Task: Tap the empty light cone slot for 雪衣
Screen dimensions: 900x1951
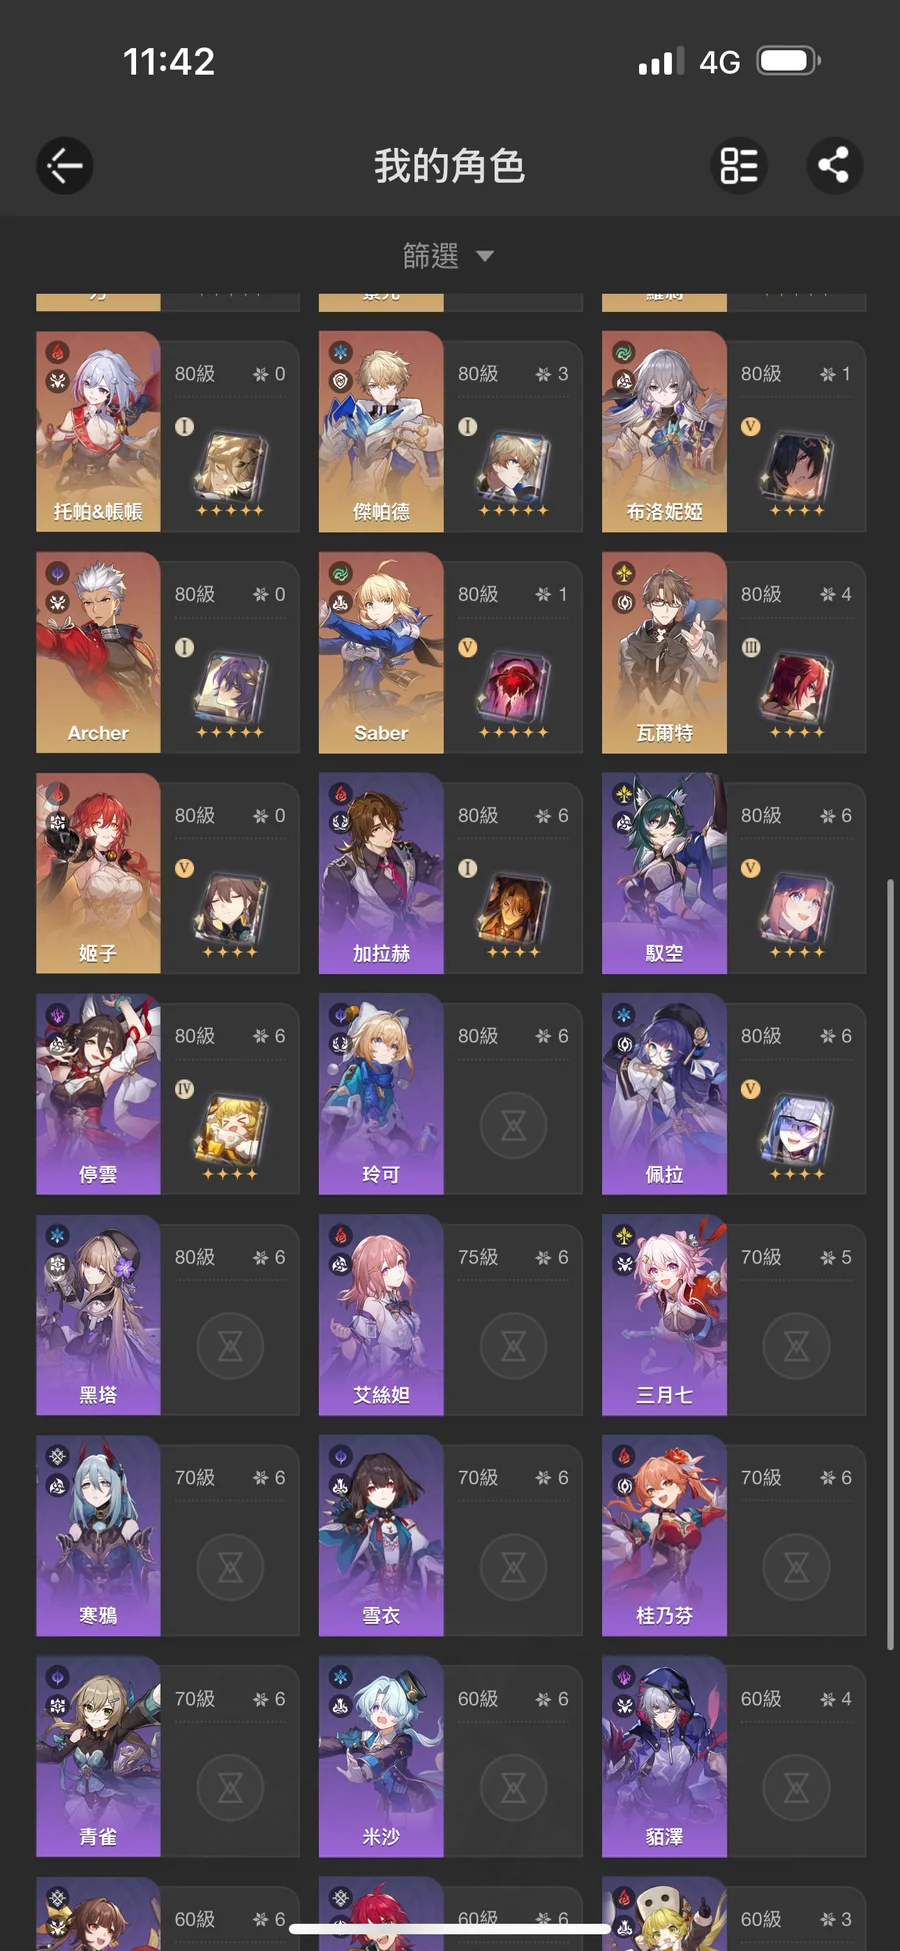Action: tap(513, 1567)
